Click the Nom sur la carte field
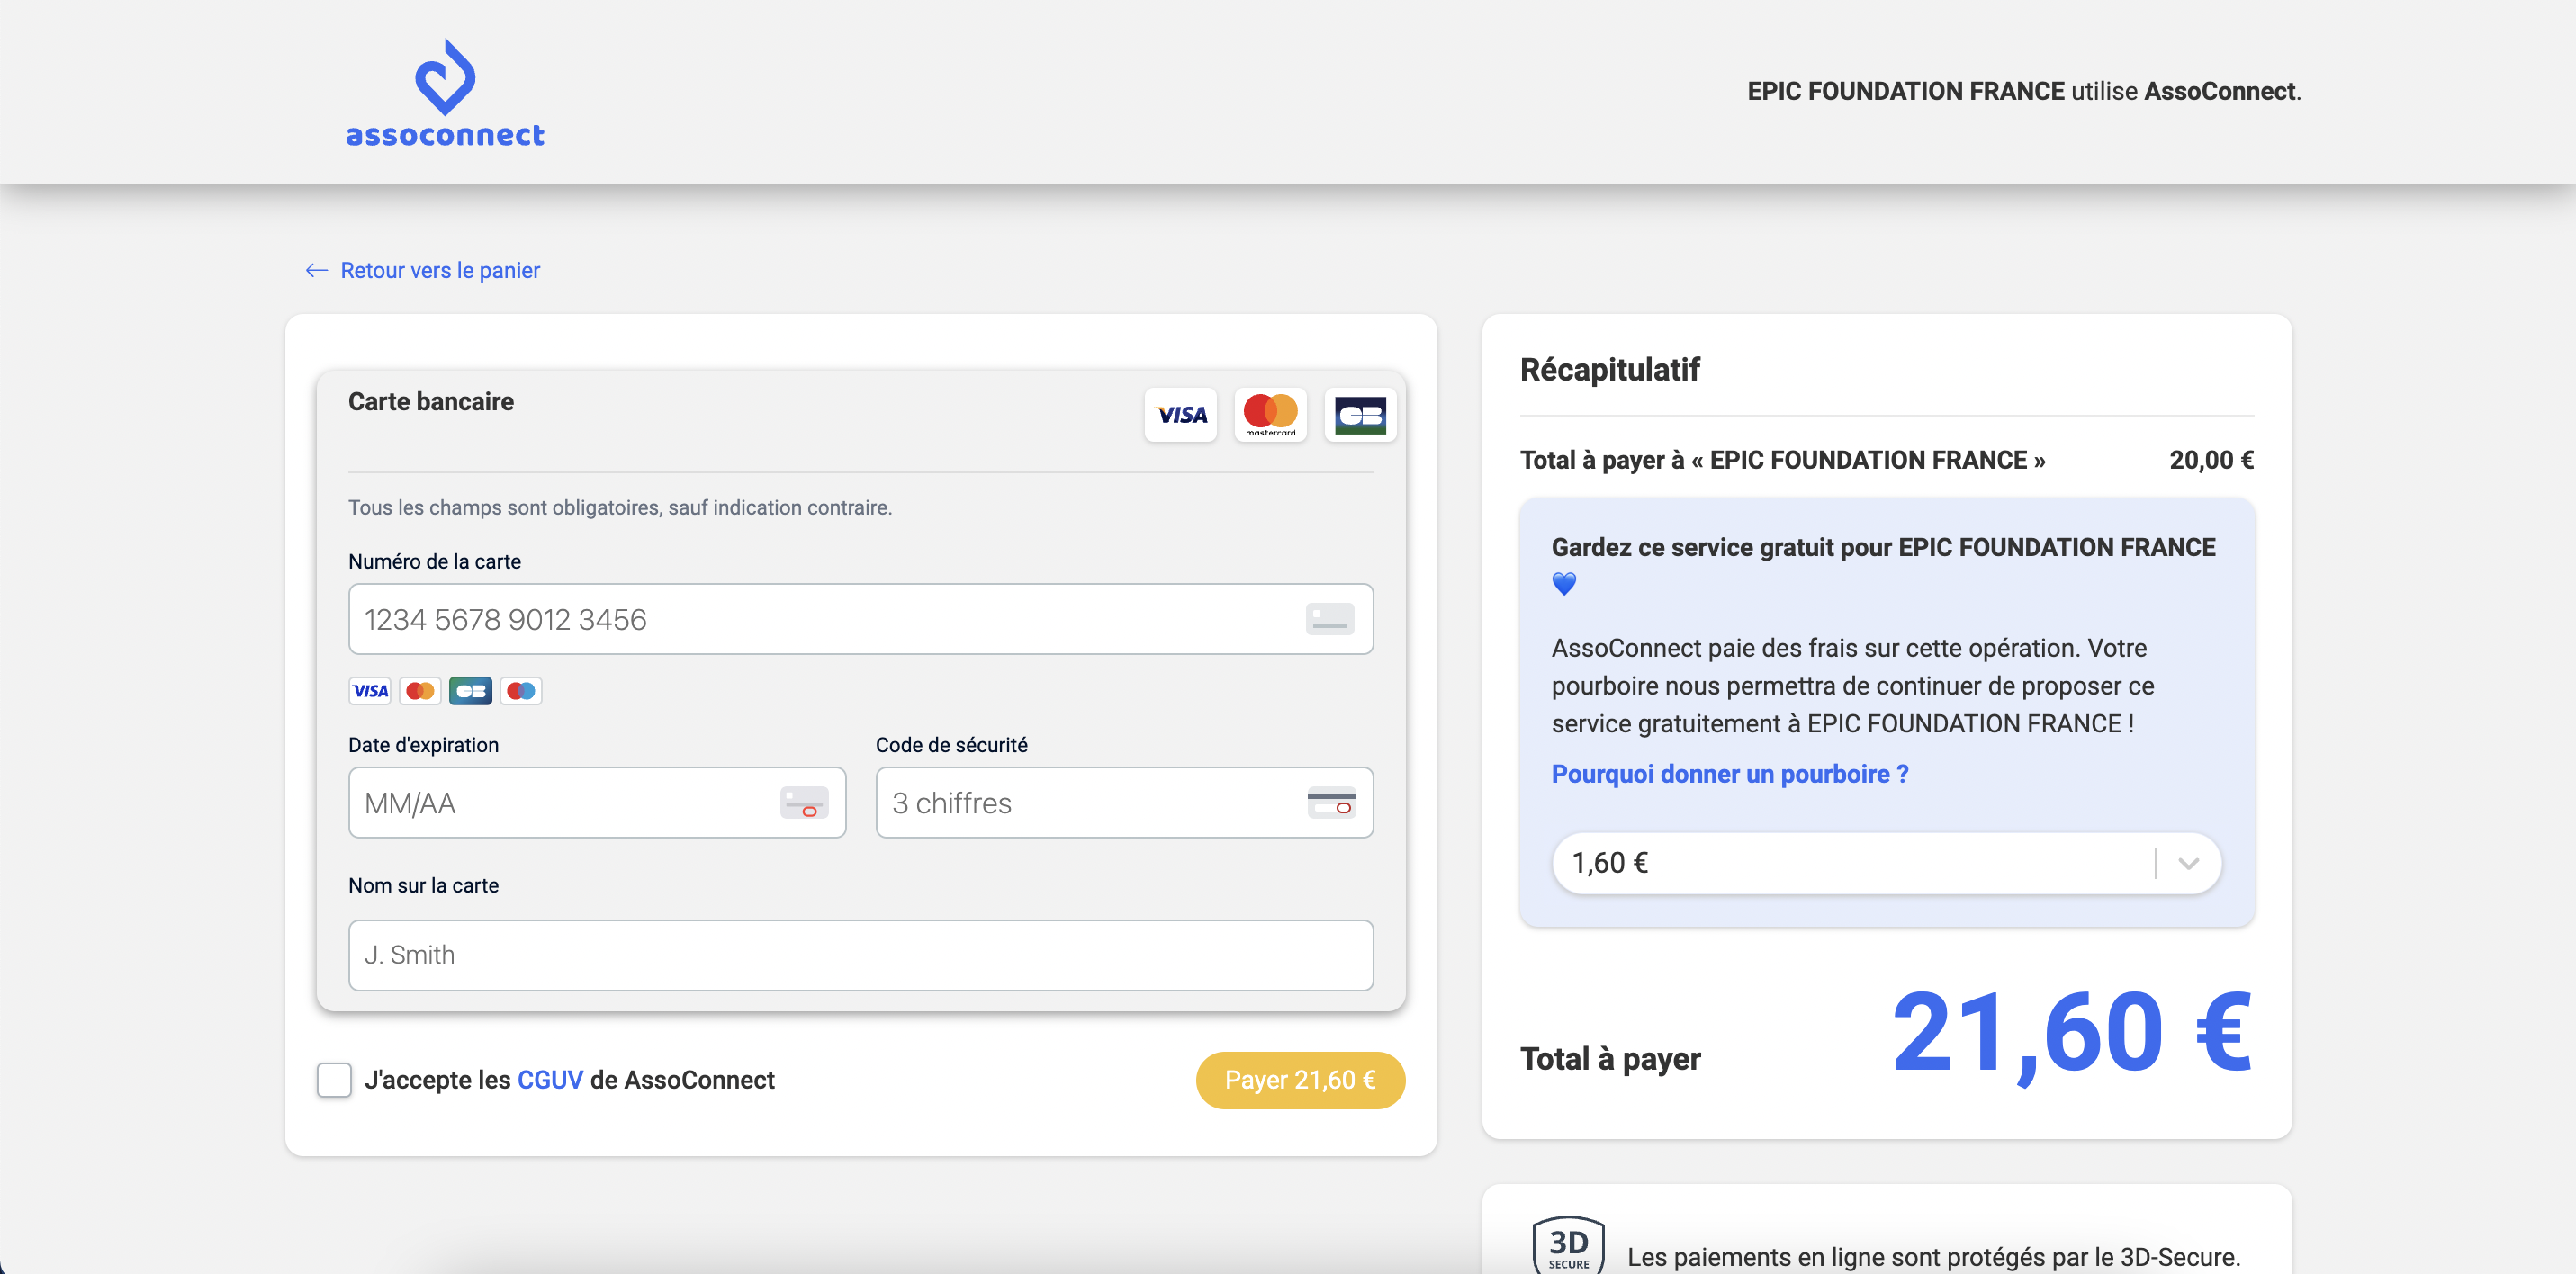Image resolution: width=2576 pixels, height=1274 pixels. [860, 955]
